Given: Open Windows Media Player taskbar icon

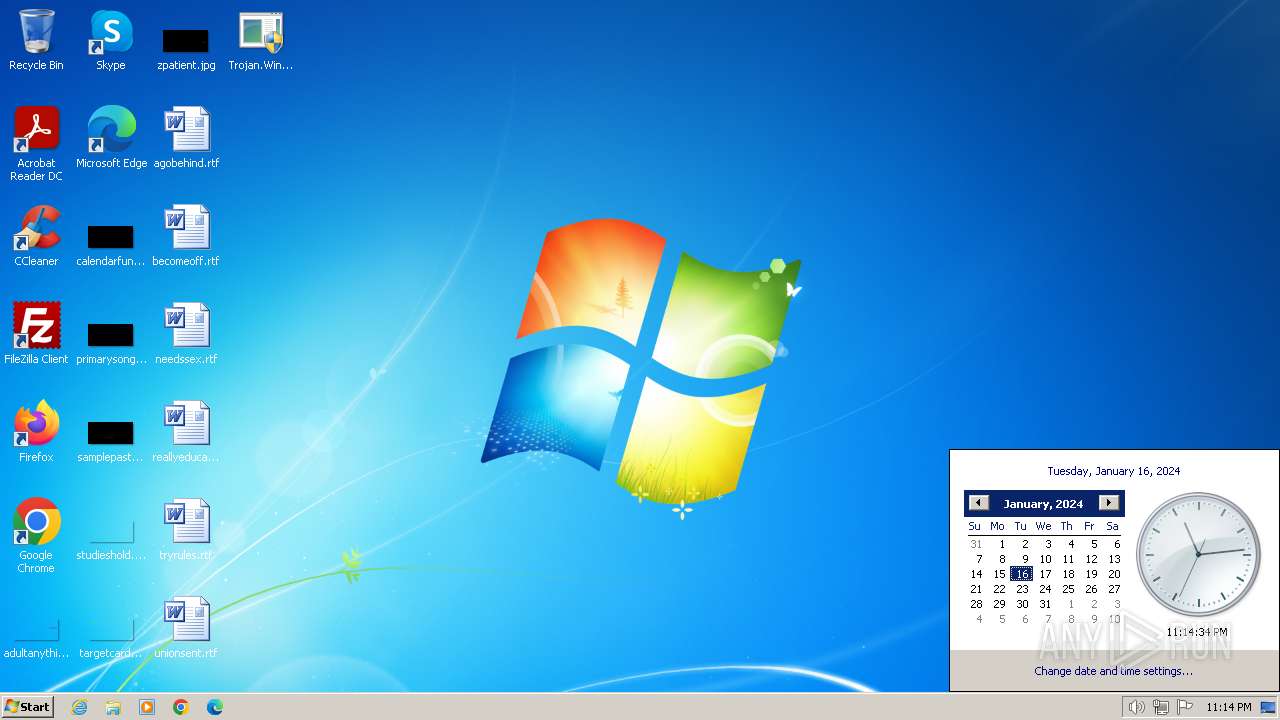Looking at the screenshot, I should coord(147,707).
